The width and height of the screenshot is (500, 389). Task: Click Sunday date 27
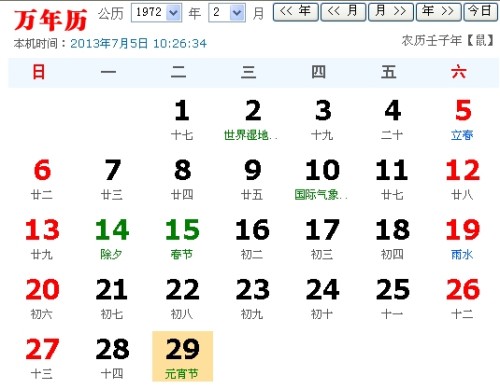42,358
